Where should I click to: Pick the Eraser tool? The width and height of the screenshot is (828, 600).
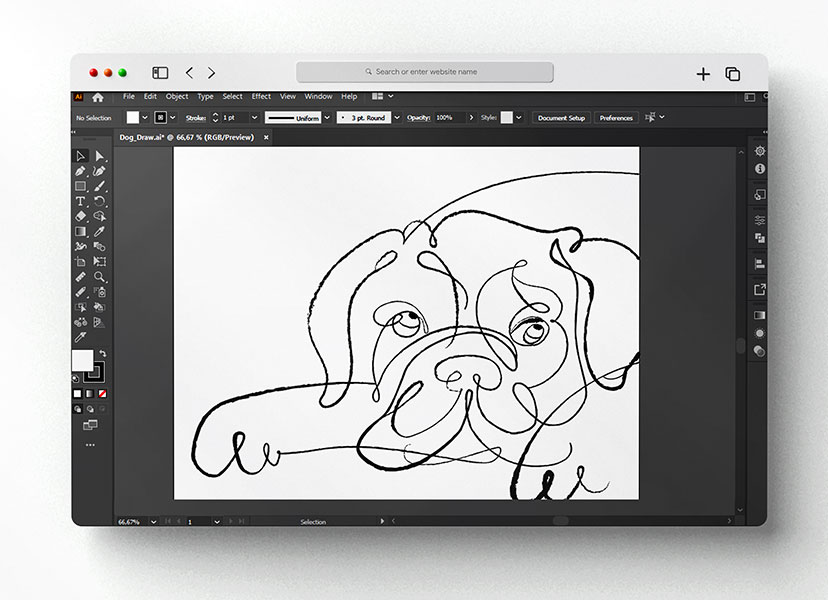[x=81, y=216]
